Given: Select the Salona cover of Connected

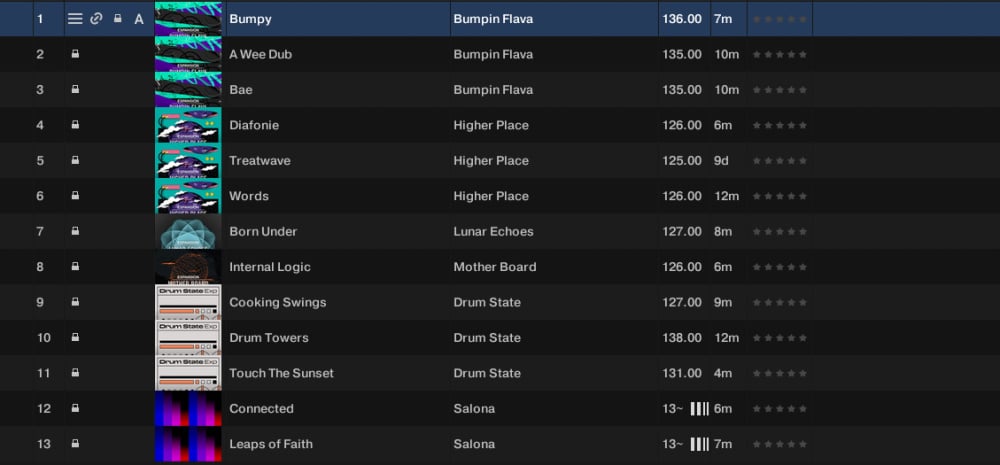Looking at the screenshot, I should coord(188,408).
